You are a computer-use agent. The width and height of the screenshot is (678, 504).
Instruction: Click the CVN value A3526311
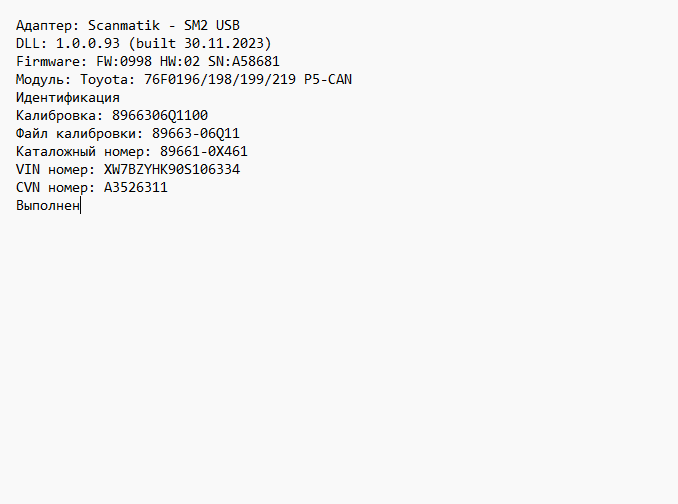[136, 187]
